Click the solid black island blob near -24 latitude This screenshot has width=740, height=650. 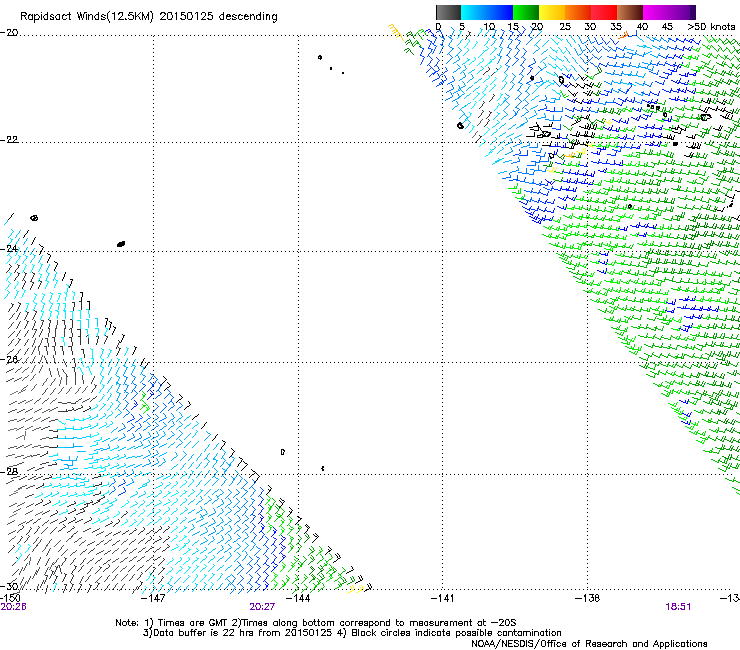point(121,244)
